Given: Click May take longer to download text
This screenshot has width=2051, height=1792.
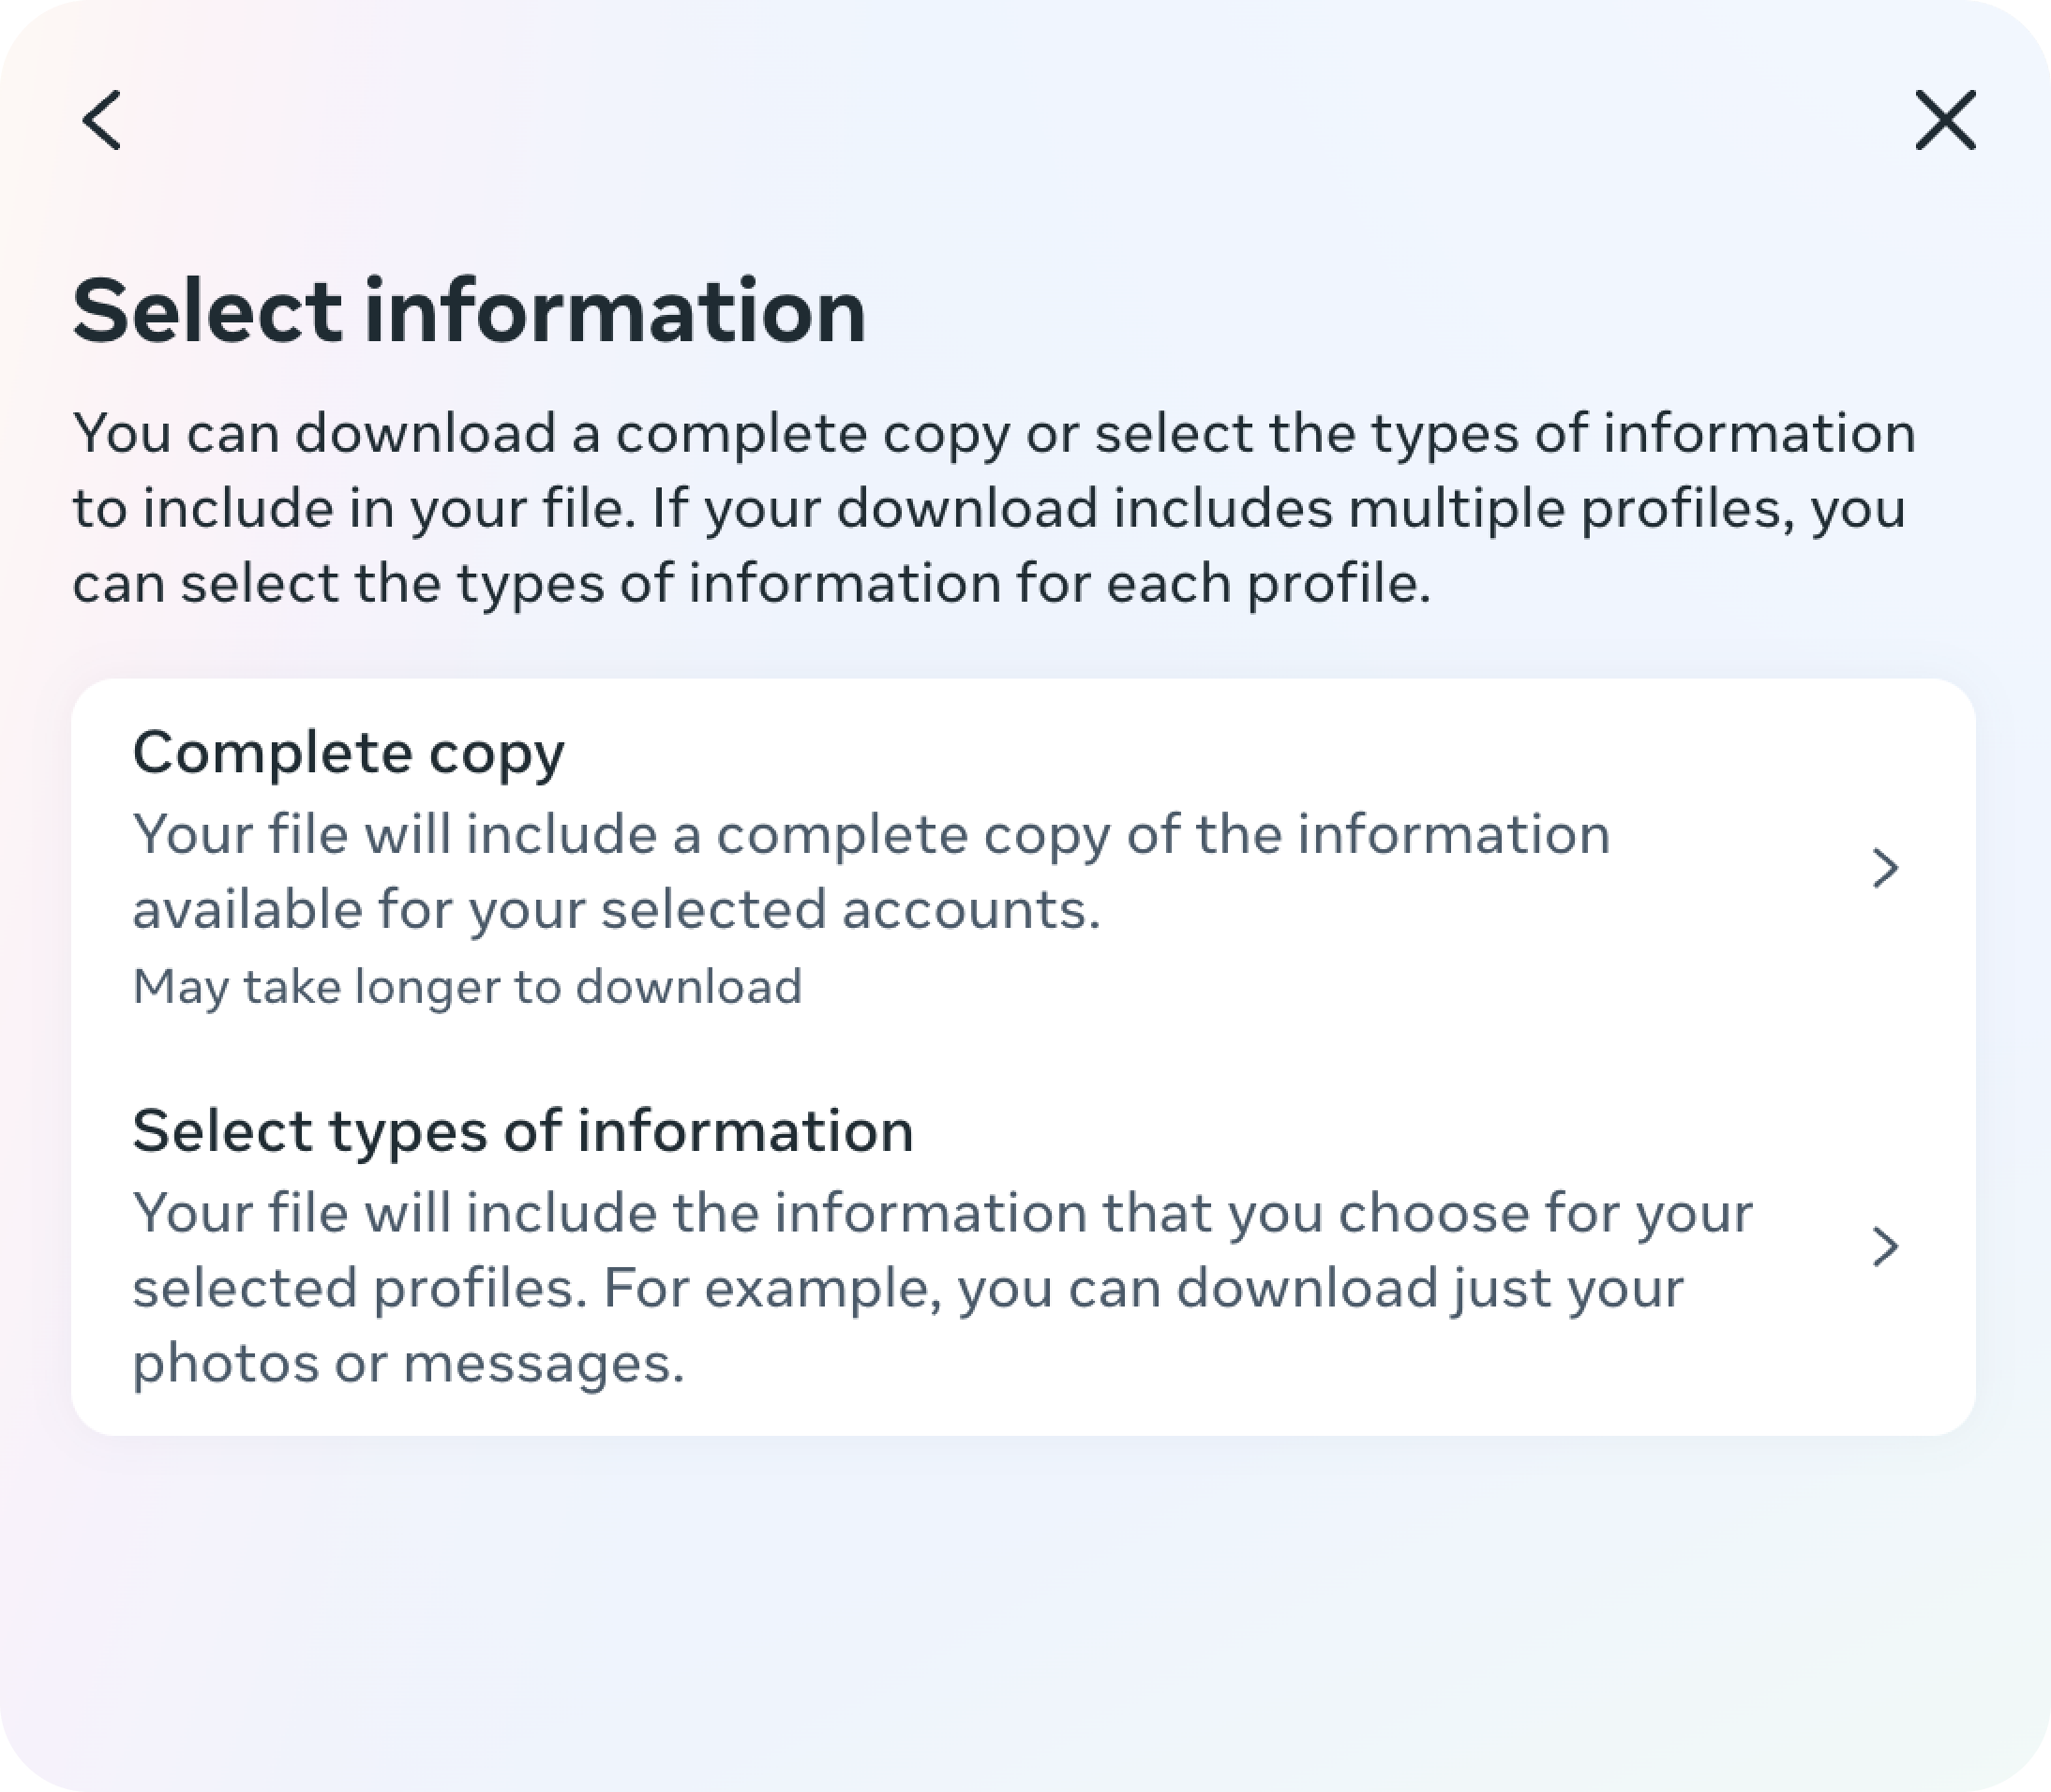Looking at the screenshot, I should [x=467, y=985].
